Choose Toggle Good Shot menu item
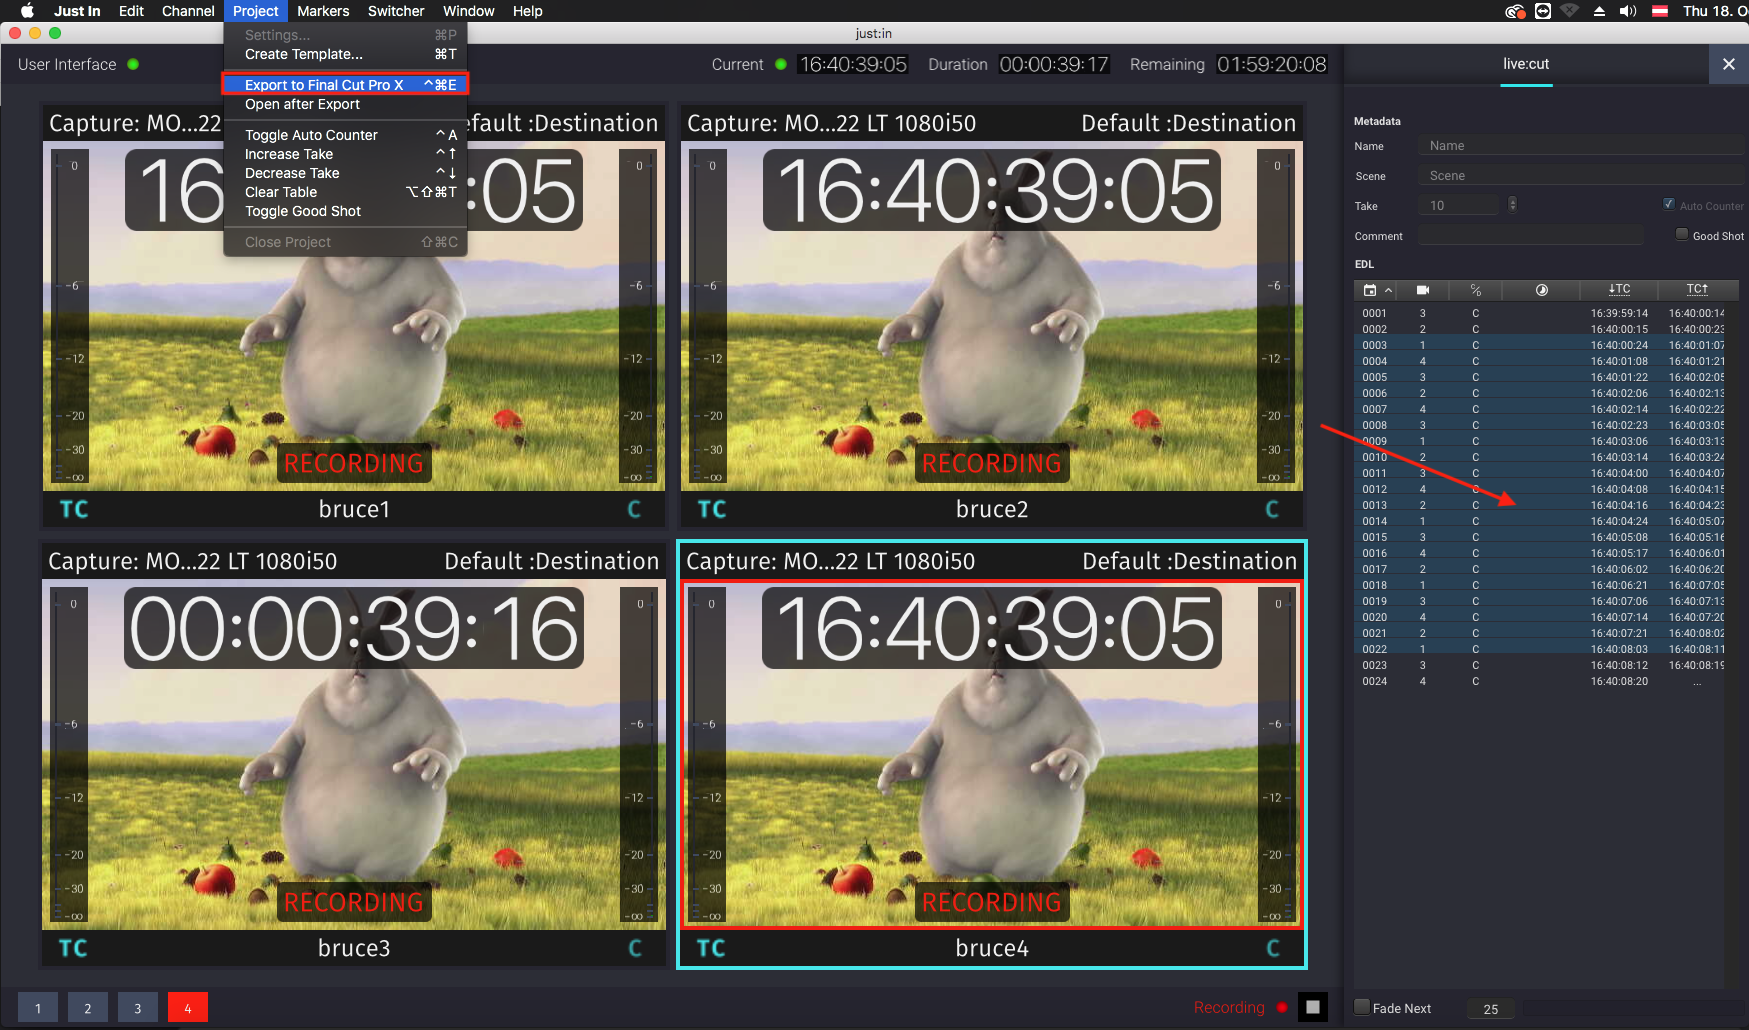The width and height of the screenshot is (1749, 1030). pyautogui.click(x=345, y=211)
